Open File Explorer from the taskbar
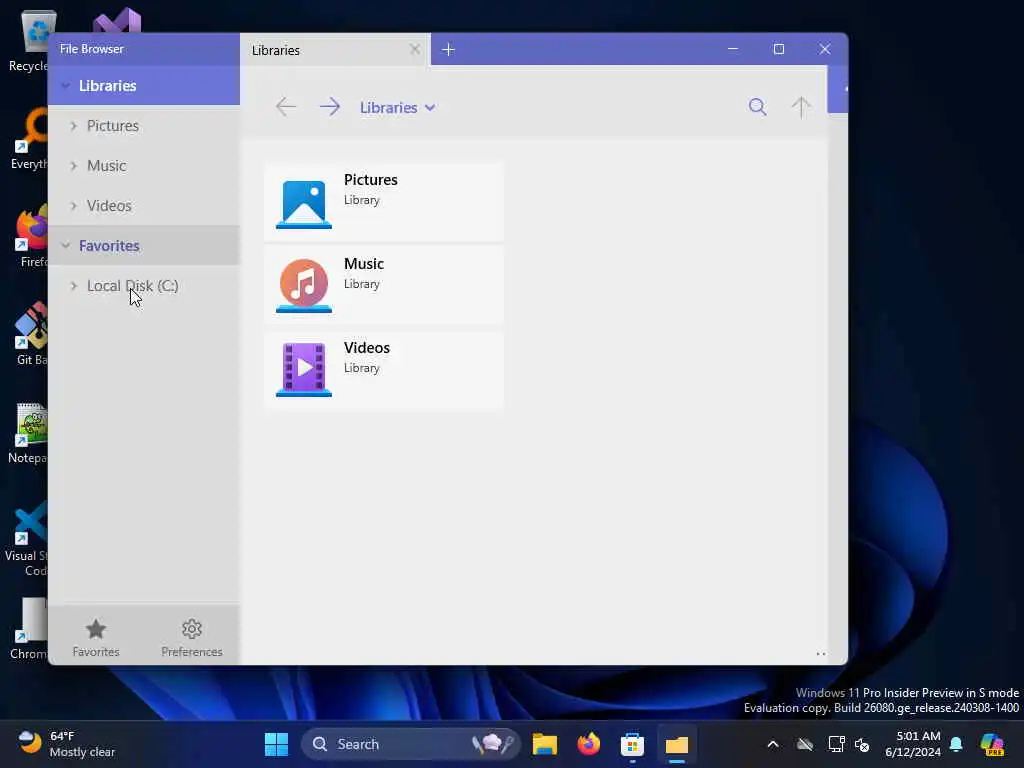 [x=544, y=744]
